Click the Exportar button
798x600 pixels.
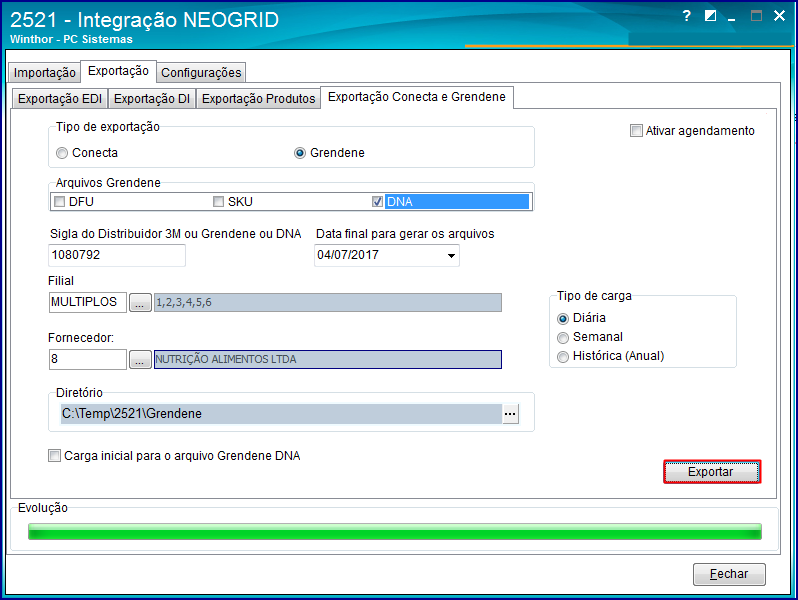(711, 472)
